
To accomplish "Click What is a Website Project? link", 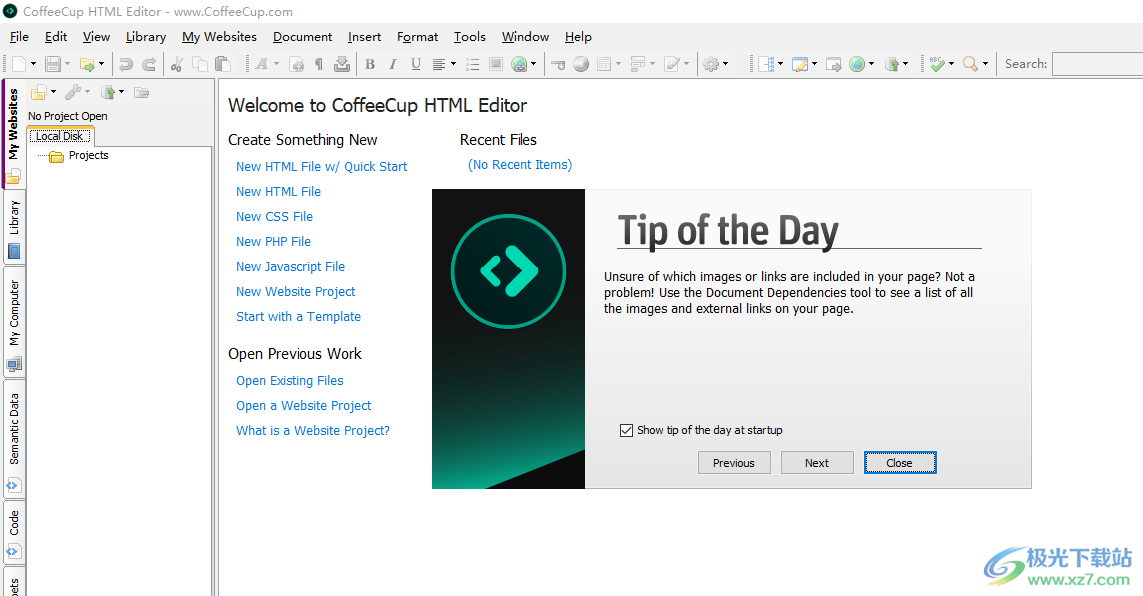I will click(313, 431).
